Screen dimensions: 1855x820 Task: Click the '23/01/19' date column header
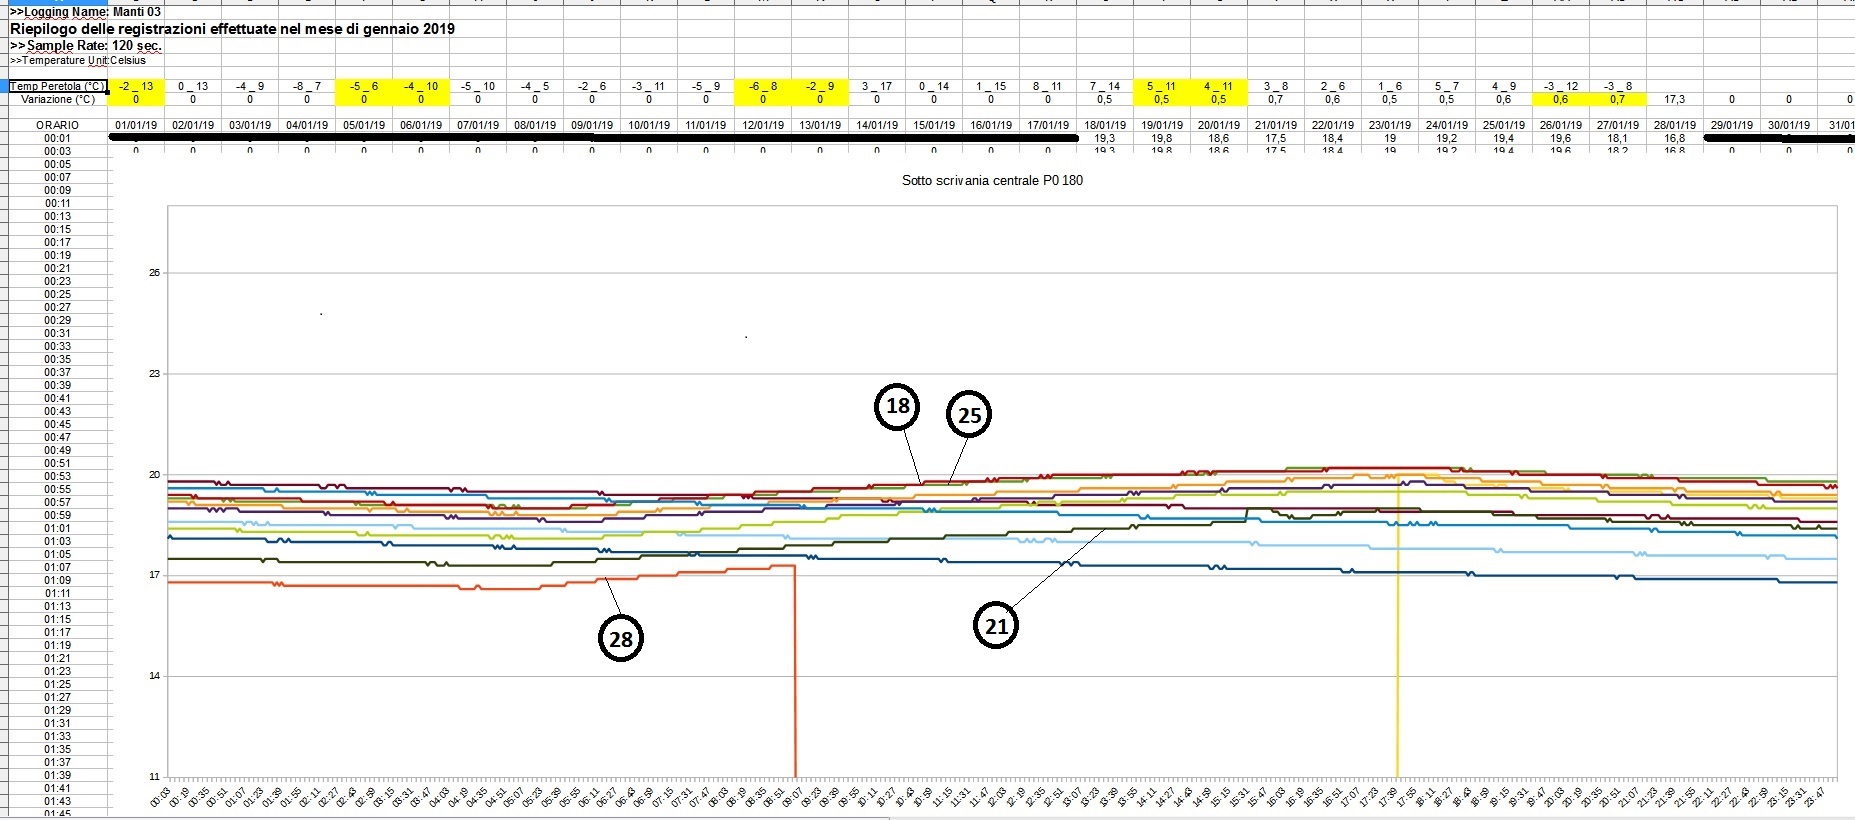[1390, 125]
